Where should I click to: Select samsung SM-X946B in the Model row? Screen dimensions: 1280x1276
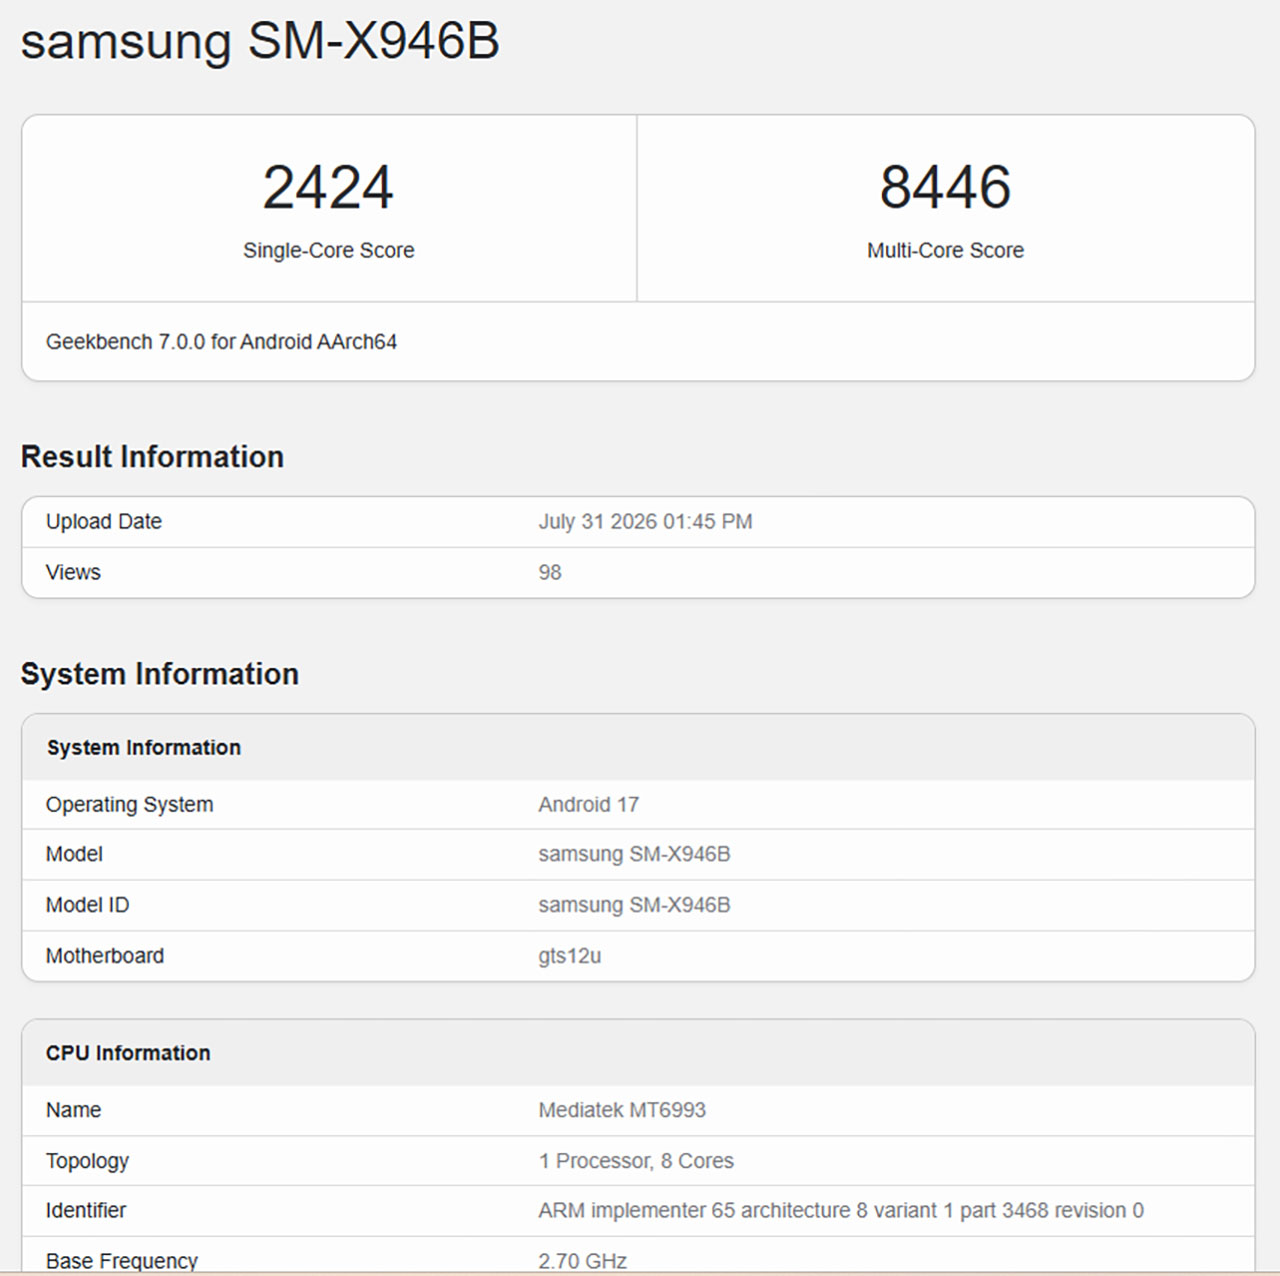click(x=634, y=854)
